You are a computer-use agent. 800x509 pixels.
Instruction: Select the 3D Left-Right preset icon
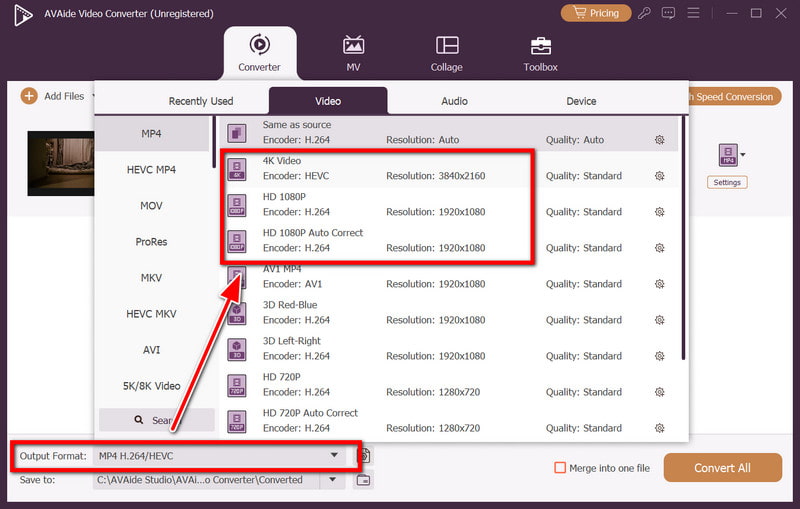click(237, 349)
